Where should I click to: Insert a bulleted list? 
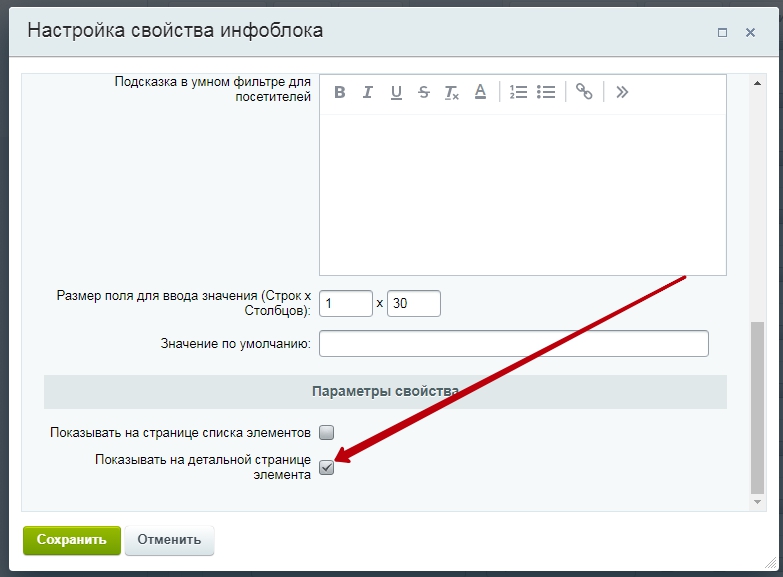(546, 92)
